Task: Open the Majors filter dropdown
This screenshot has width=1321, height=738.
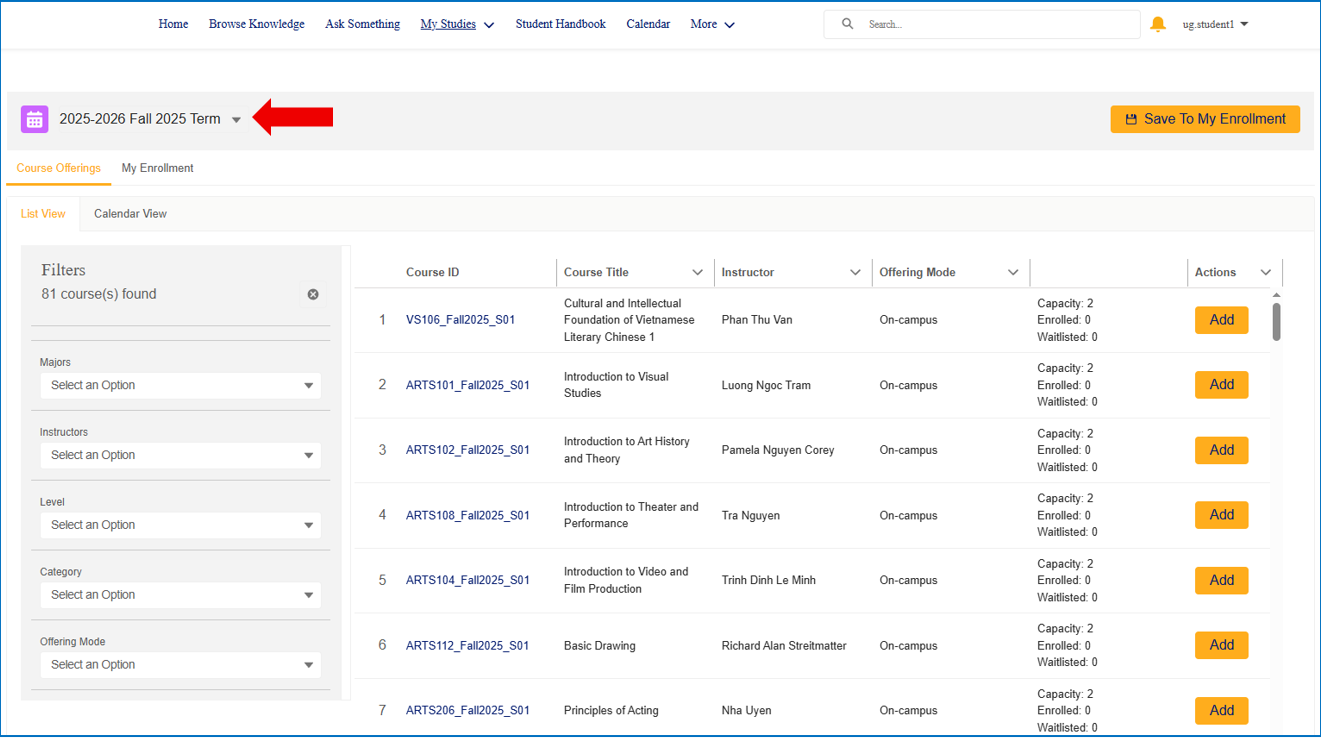Action: pyautogui.click(x=180, y=385)
